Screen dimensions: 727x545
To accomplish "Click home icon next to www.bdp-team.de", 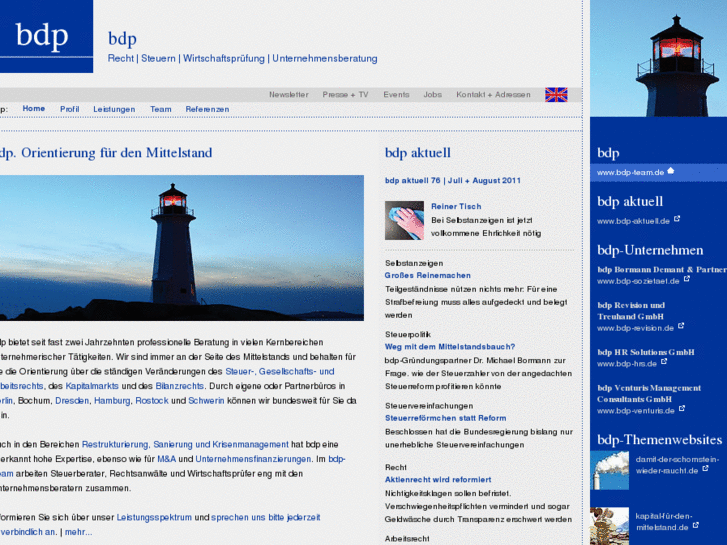I will [x=670, y=171].
